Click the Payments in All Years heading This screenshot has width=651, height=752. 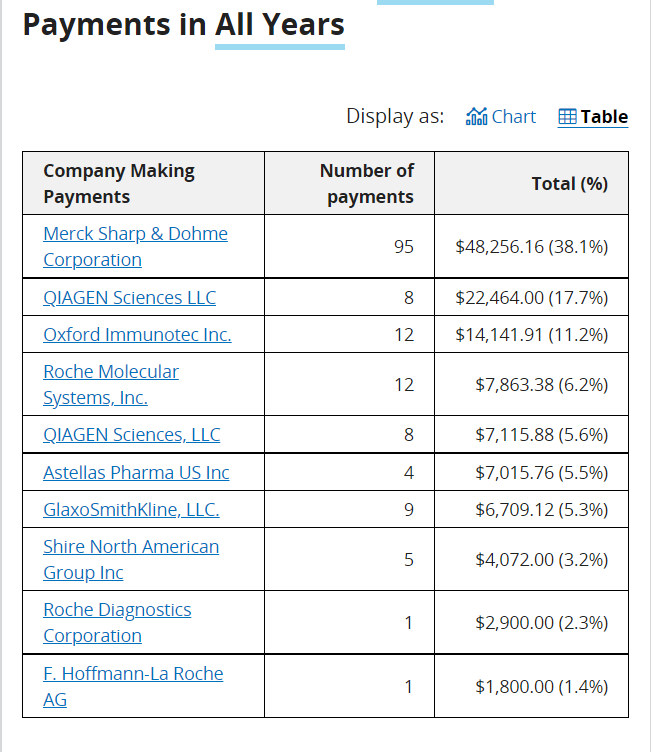[184, 25]
